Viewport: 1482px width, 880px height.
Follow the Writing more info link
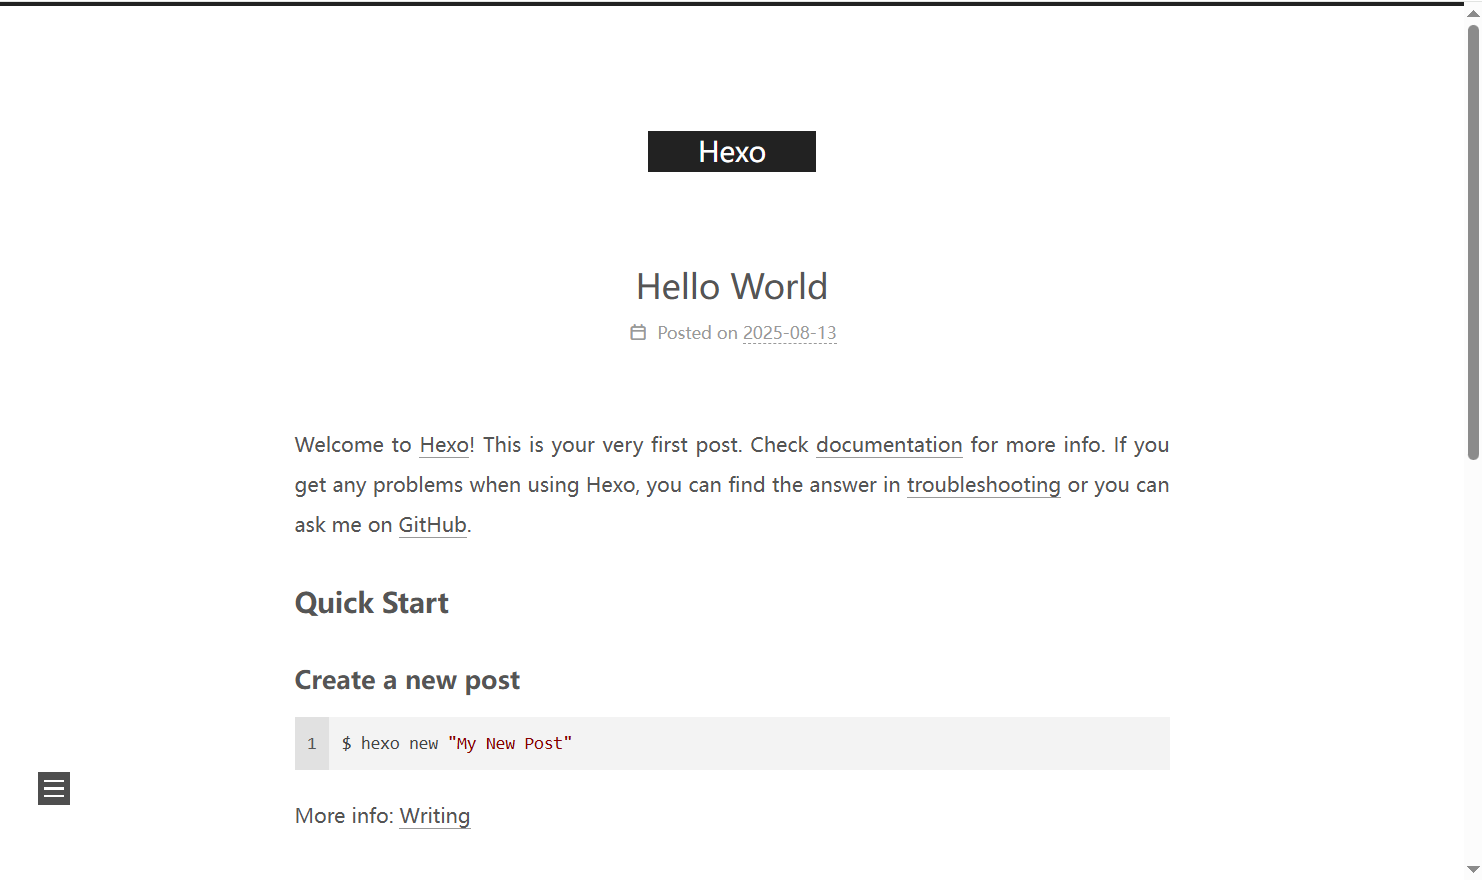pyautogui.click(x=434, y=816)
